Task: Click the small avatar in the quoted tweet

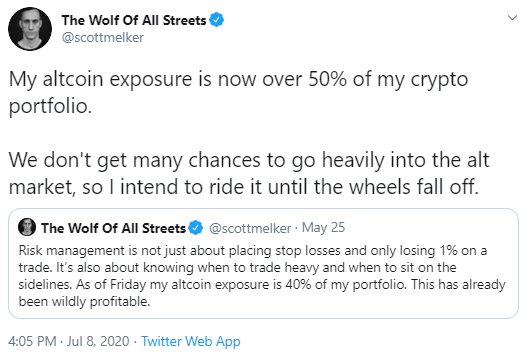Action: click(x=27, y=227)
